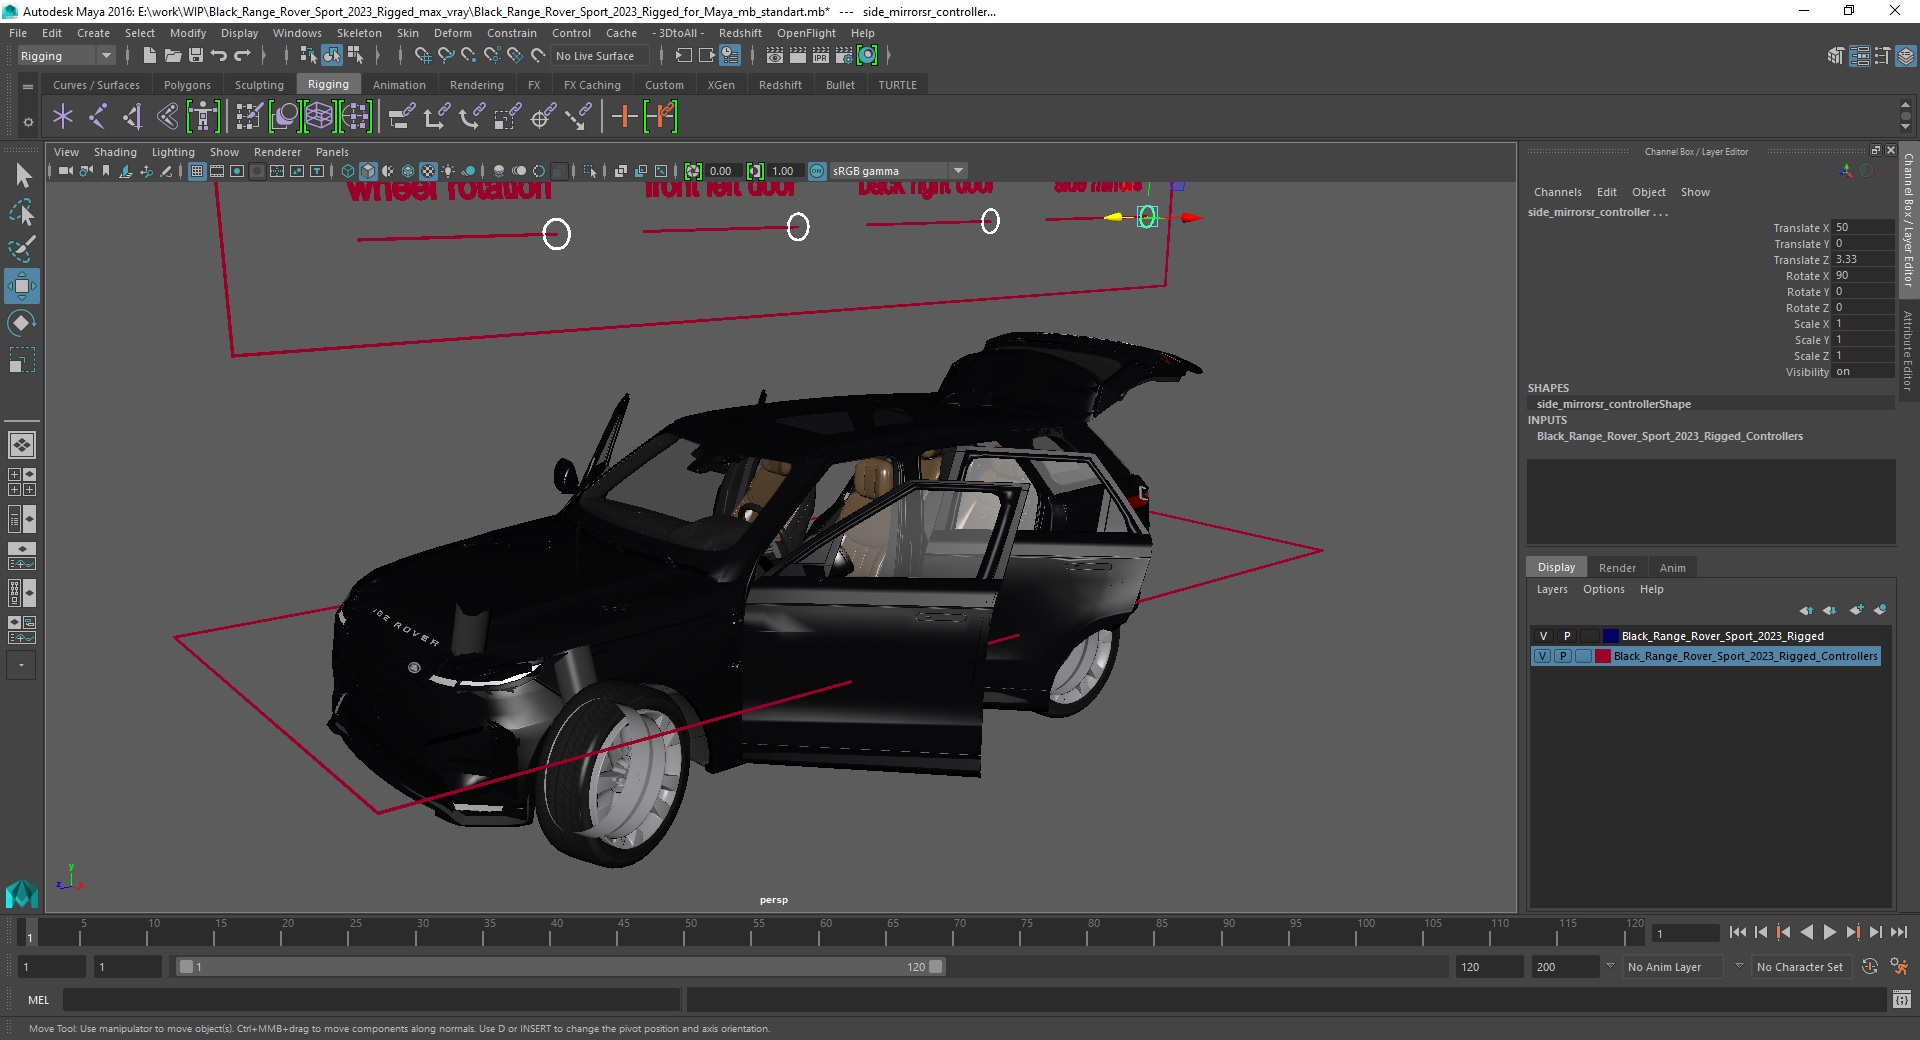Click the snap to curves magnet icon
Viewport: 1920px width, 1040px height.
(446, 56)
